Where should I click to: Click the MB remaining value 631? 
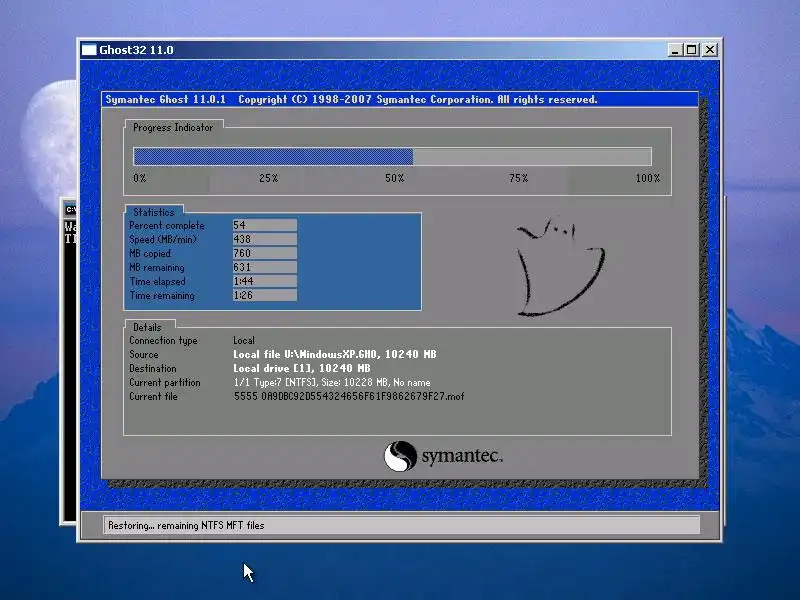pyautogui.click(x=264, y=267)
